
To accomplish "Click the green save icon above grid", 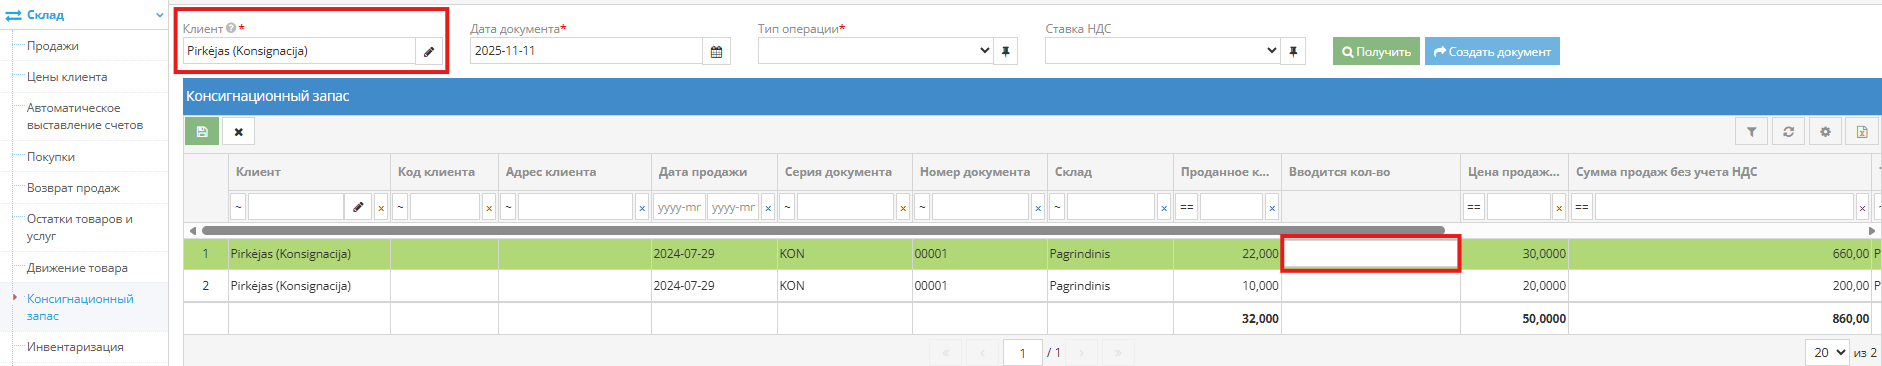I will pos(202,131).
